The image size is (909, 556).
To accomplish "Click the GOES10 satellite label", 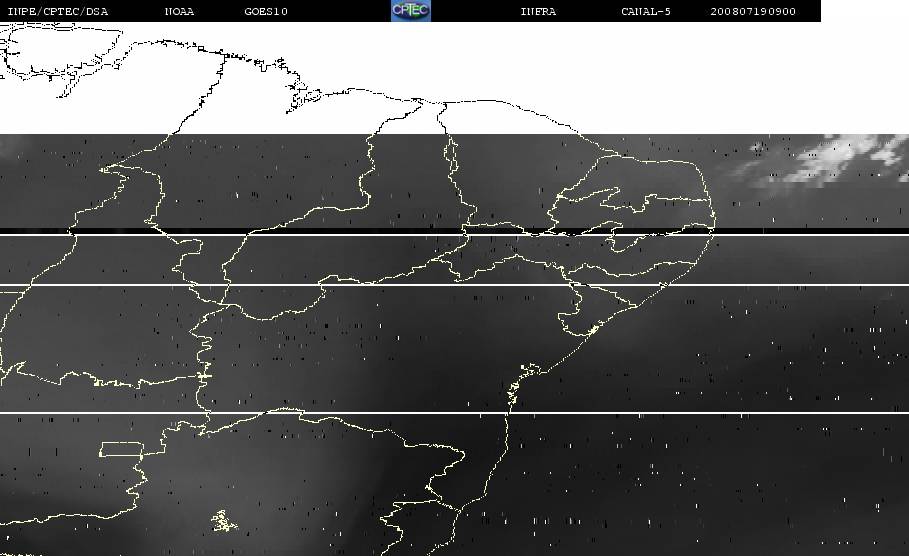I will [266, 12].
